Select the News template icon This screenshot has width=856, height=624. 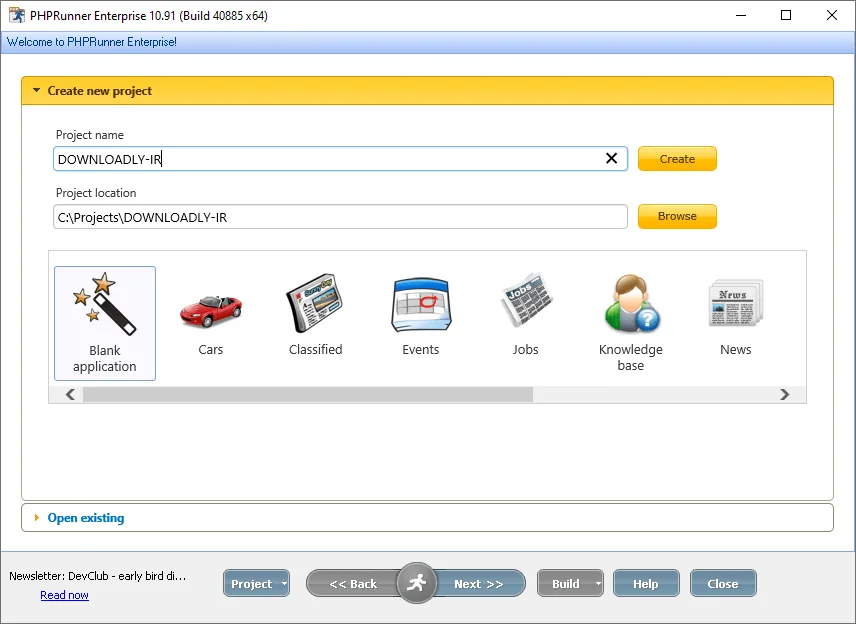click(735, 304)
